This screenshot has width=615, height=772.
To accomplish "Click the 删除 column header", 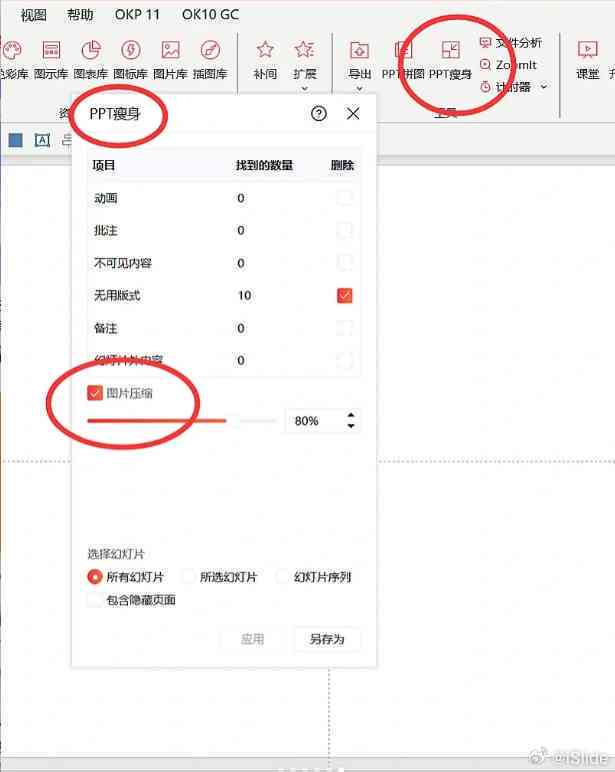I will [342, 165].
